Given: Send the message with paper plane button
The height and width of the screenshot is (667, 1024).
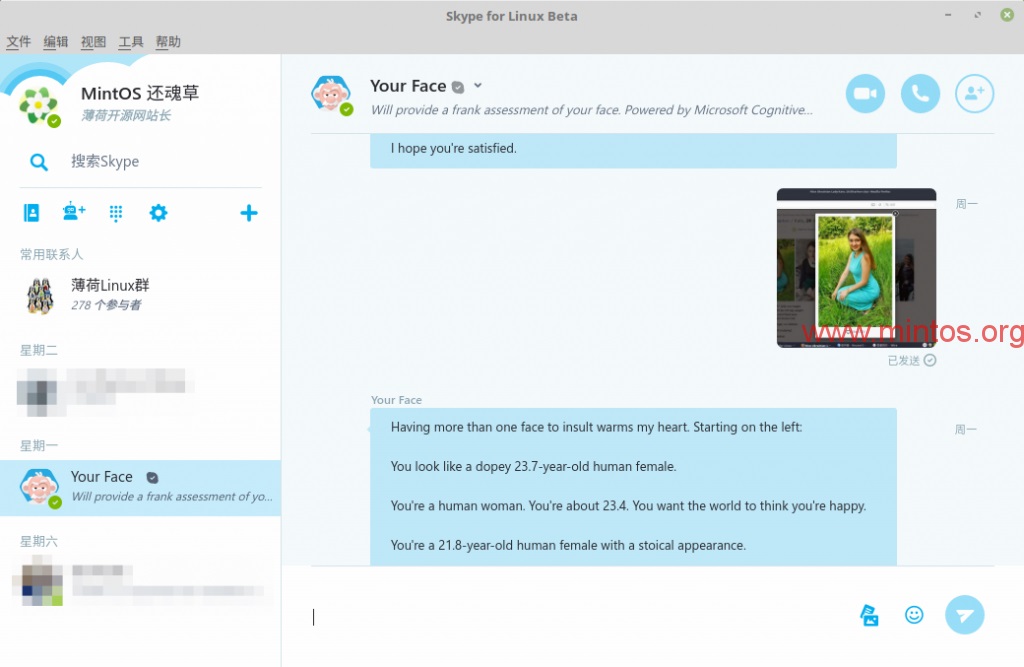Looking at the screenshot, I should [965, 615].
